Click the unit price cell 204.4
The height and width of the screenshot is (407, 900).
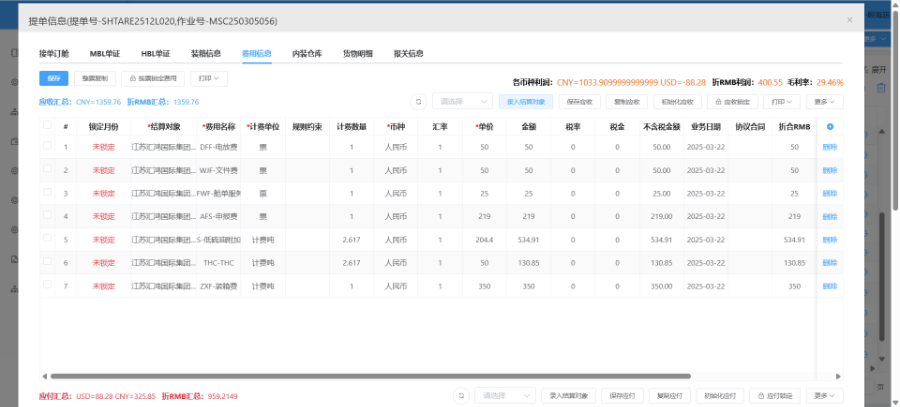pyautogui.click(x=484, y=239)
